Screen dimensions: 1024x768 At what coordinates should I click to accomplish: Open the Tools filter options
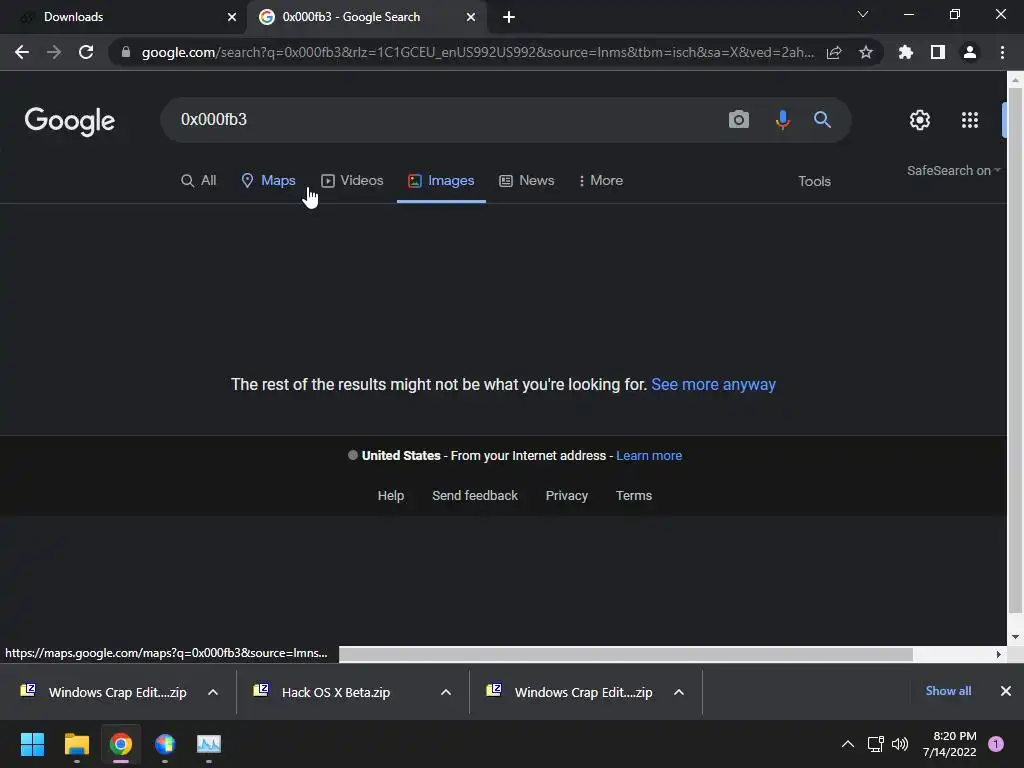tap(814, 182)
